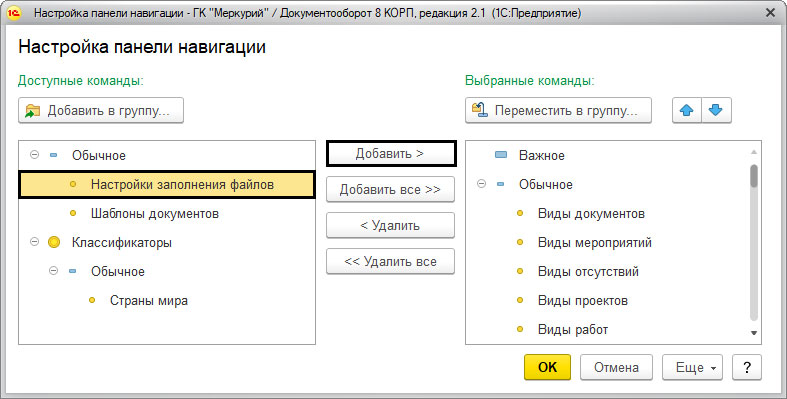This screenshot has width=787, height=399.
Task: Click the icon on Переместить в группу button
Action: 480,110
